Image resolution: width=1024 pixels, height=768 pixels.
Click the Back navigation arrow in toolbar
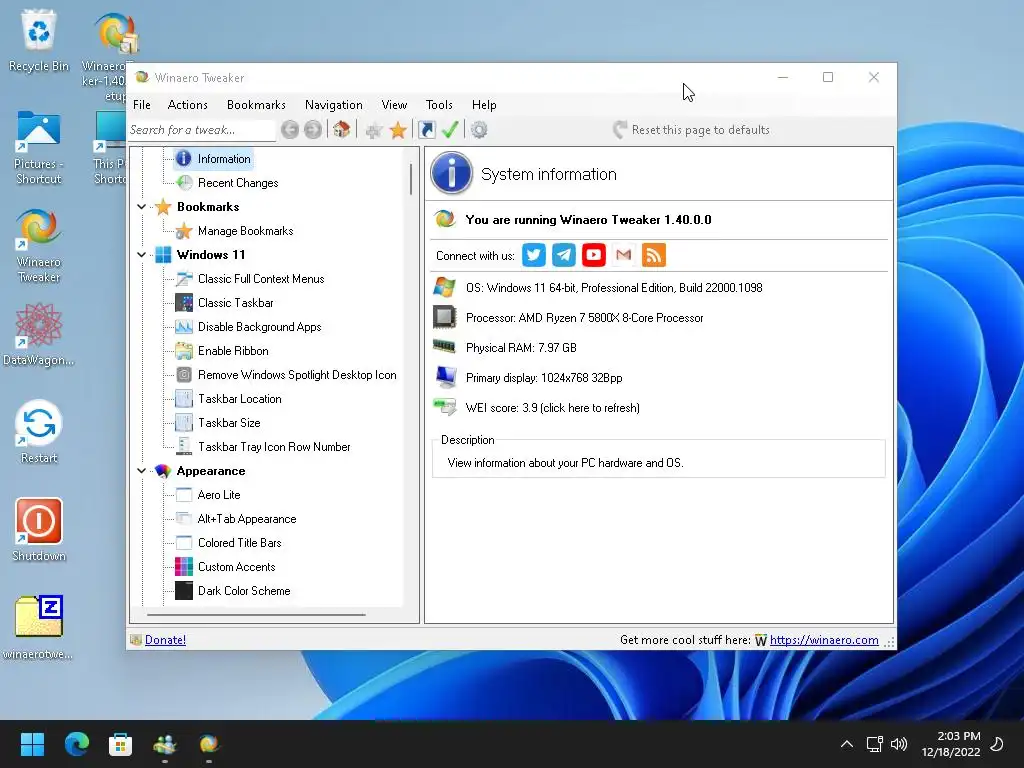(290, 130)
